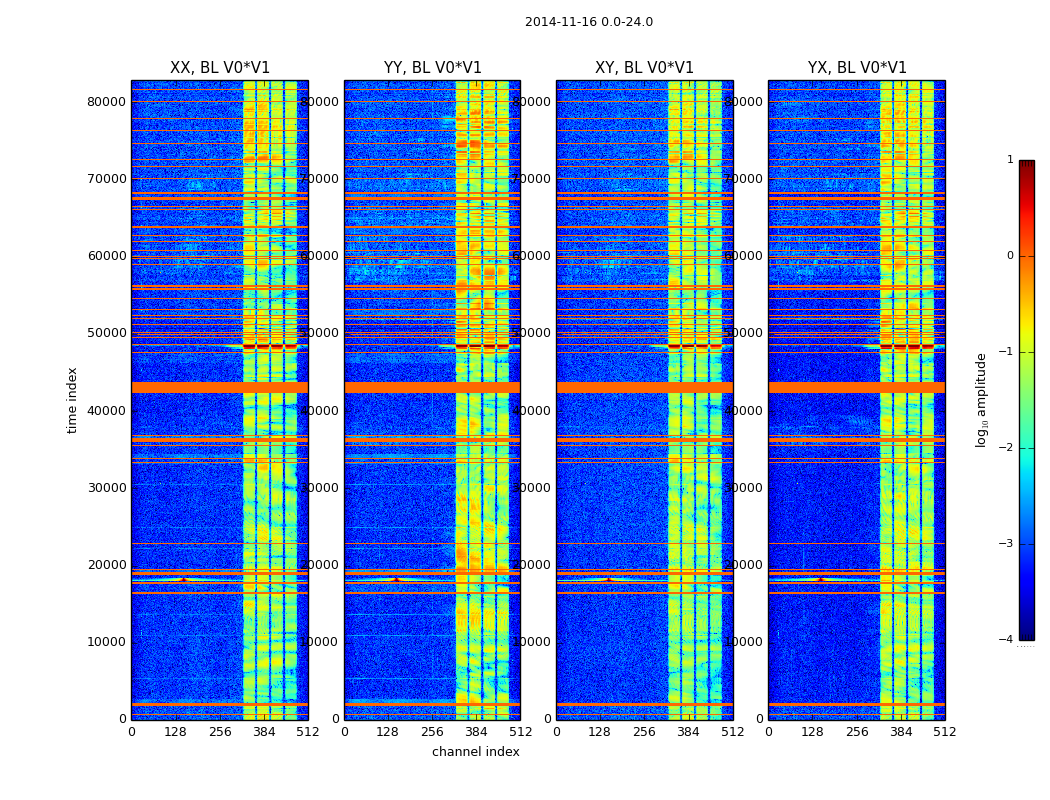The height and width of the screenshot is (800, 1050).
Task: Click the 'time index' y-axis label
Action: (x=72, y=399)
